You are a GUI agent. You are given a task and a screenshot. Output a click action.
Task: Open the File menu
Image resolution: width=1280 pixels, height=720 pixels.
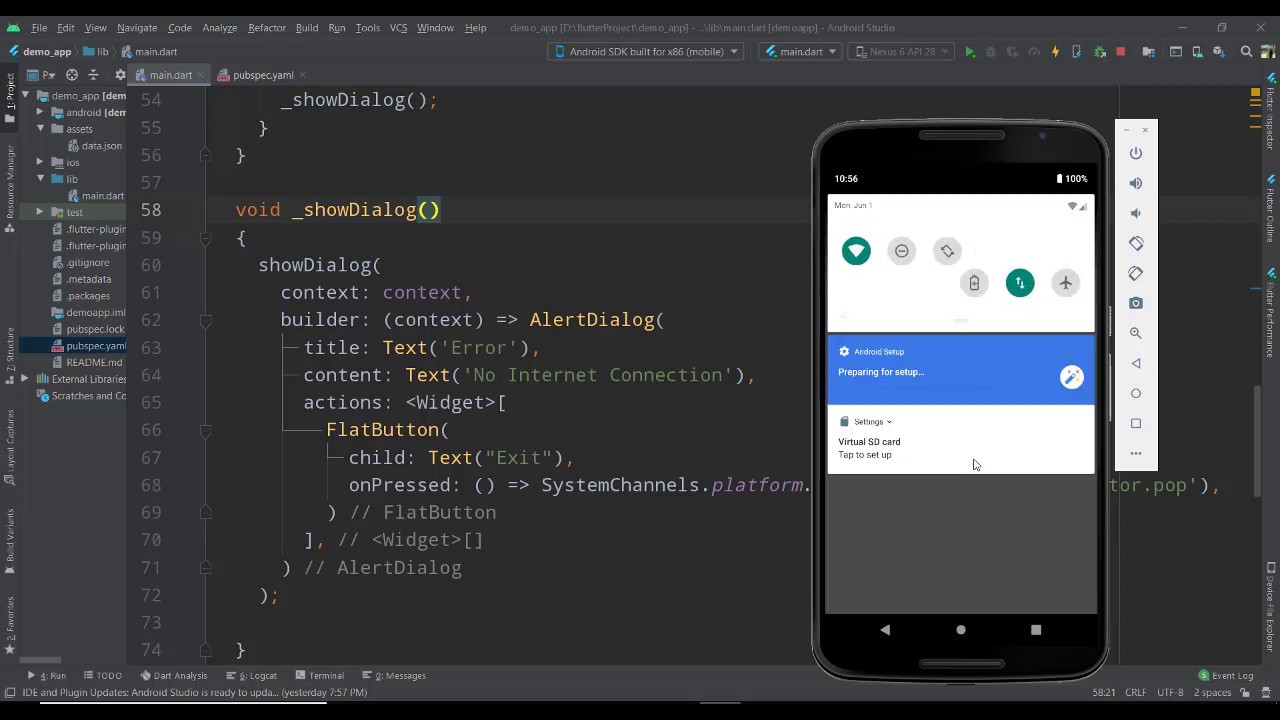click(39, 27)
